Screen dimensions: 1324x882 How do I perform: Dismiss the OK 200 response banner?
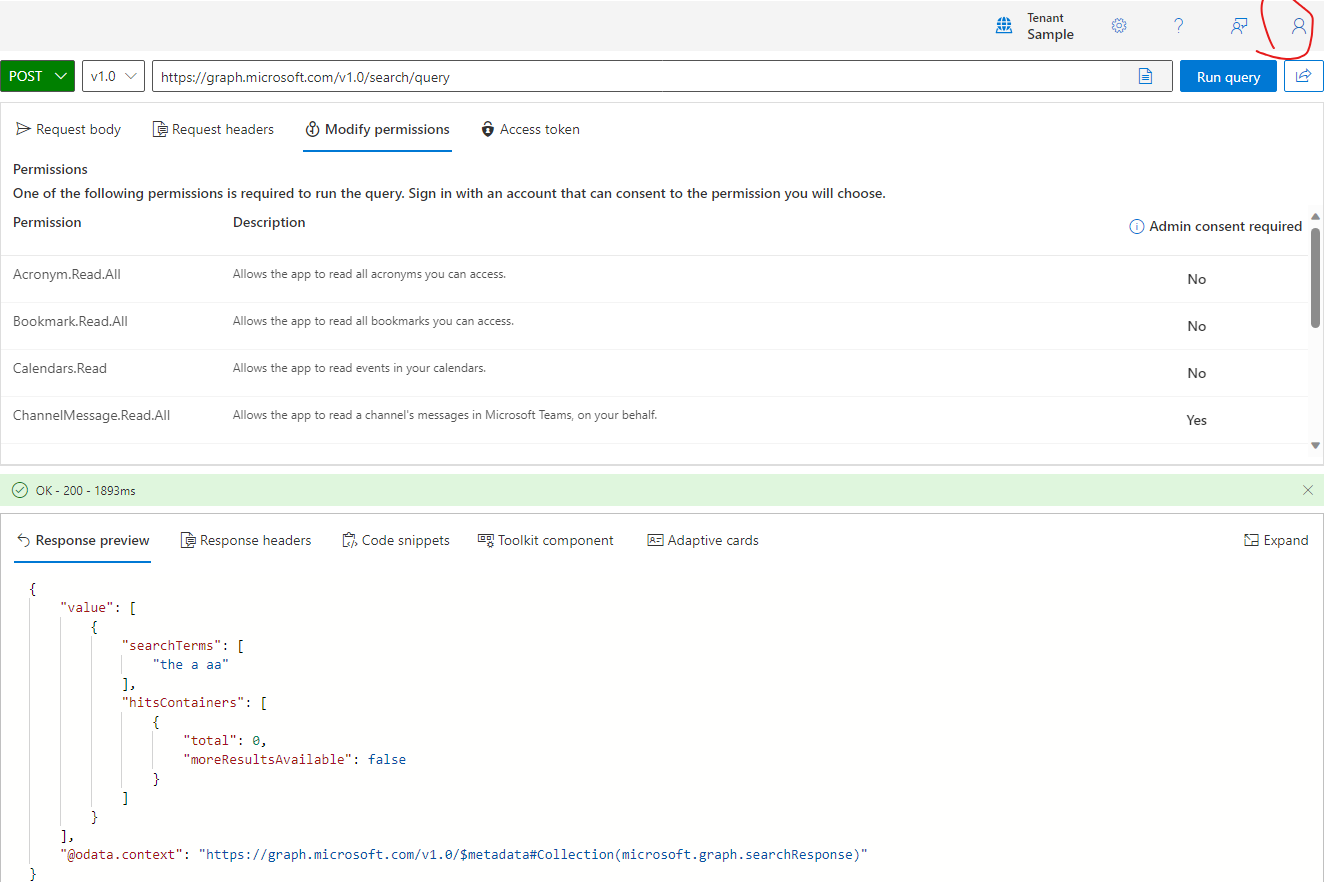pos(1308,490)
